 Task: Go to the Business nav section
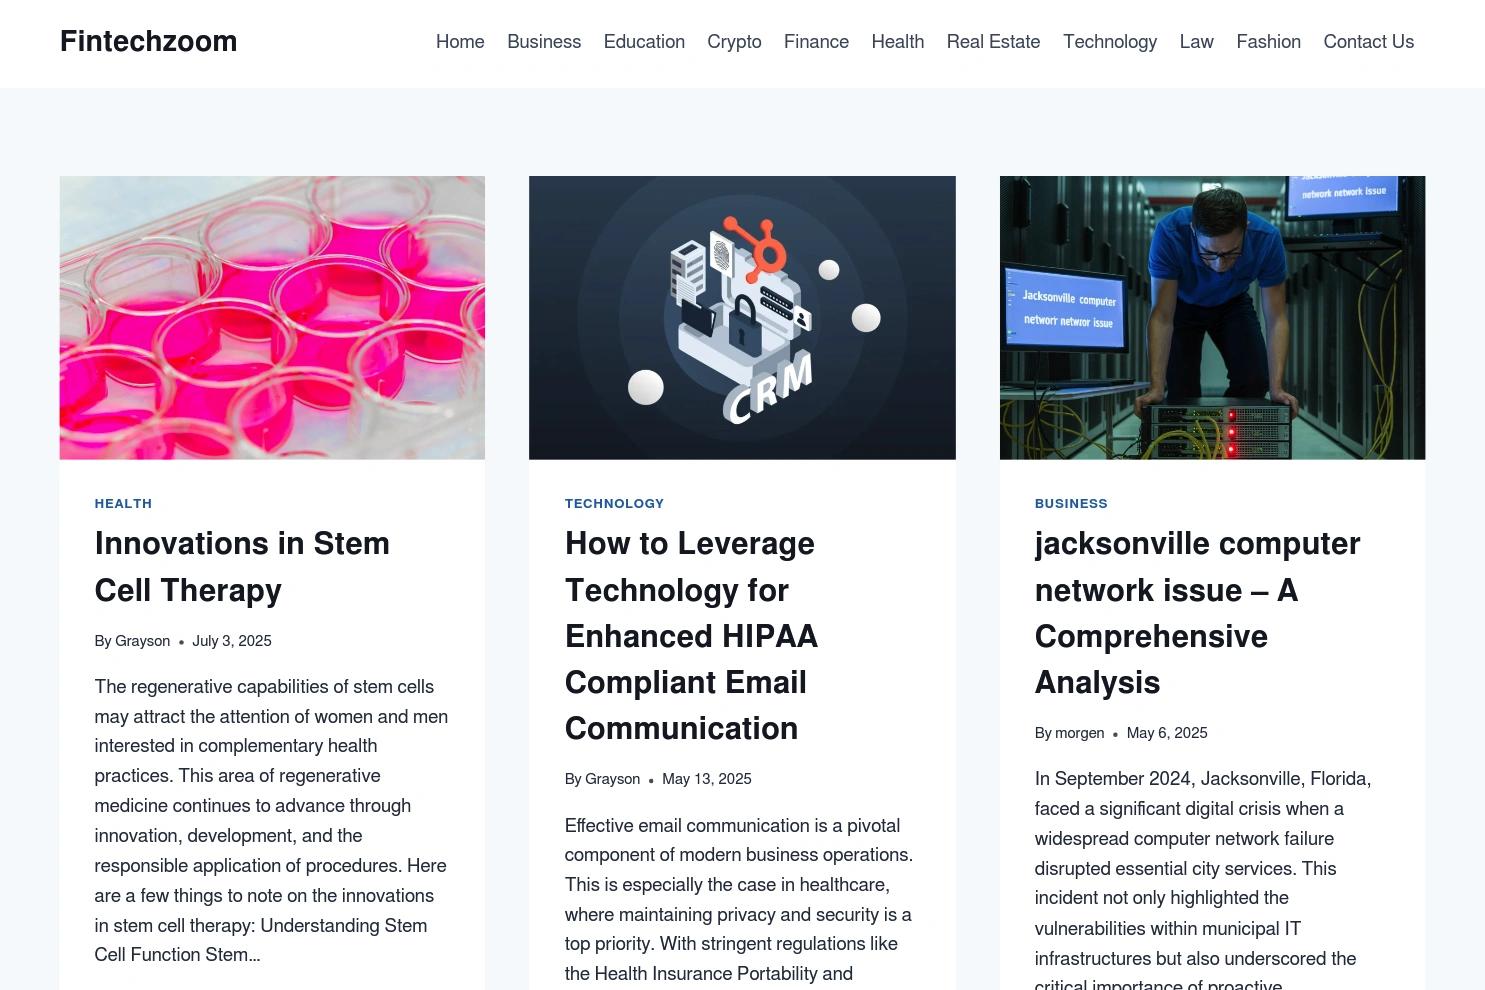click(x=544, y=42)
